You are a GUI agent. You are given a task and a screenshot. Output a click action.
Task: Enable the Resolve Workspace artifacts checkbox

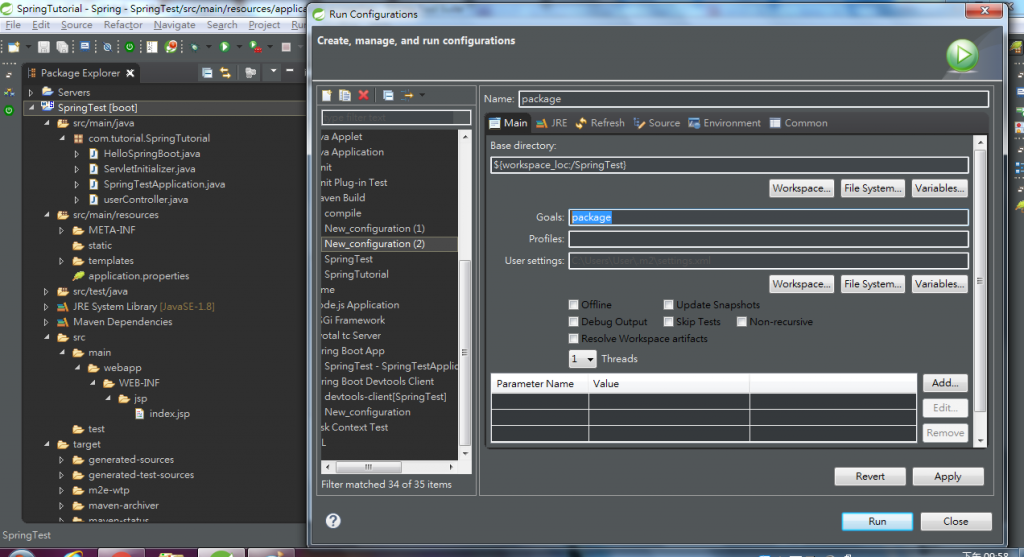click(x=573, y=338)
